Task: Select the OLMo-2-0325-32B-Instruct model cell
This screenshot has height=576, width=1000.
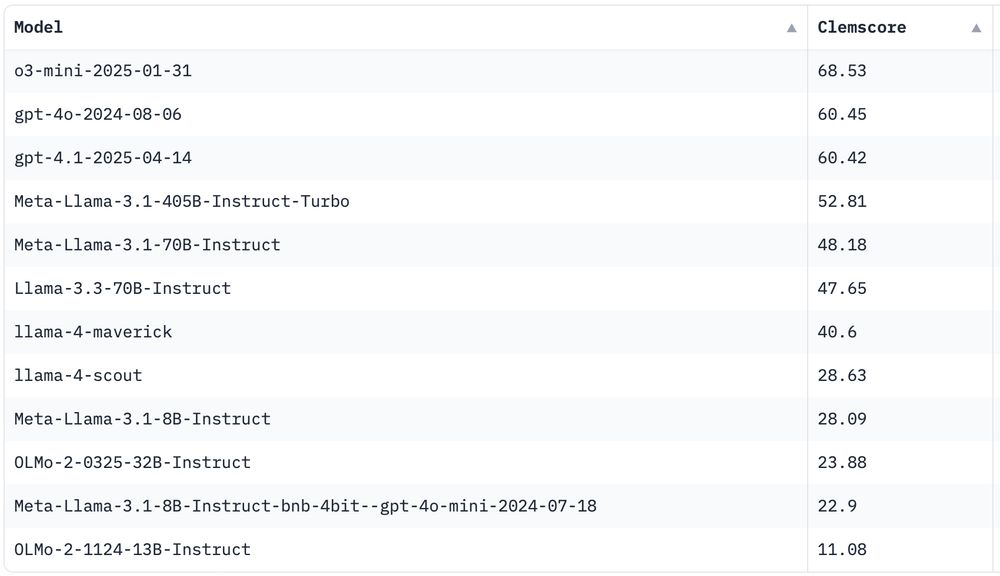Action: tap(406, 462)
